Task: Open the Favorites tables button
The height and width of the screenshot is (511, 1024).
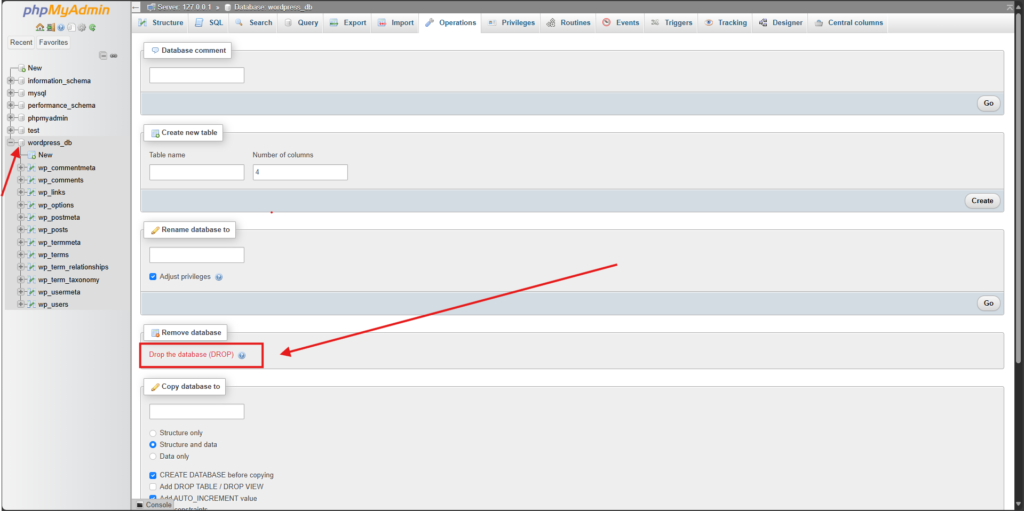Action: point(53,42)
